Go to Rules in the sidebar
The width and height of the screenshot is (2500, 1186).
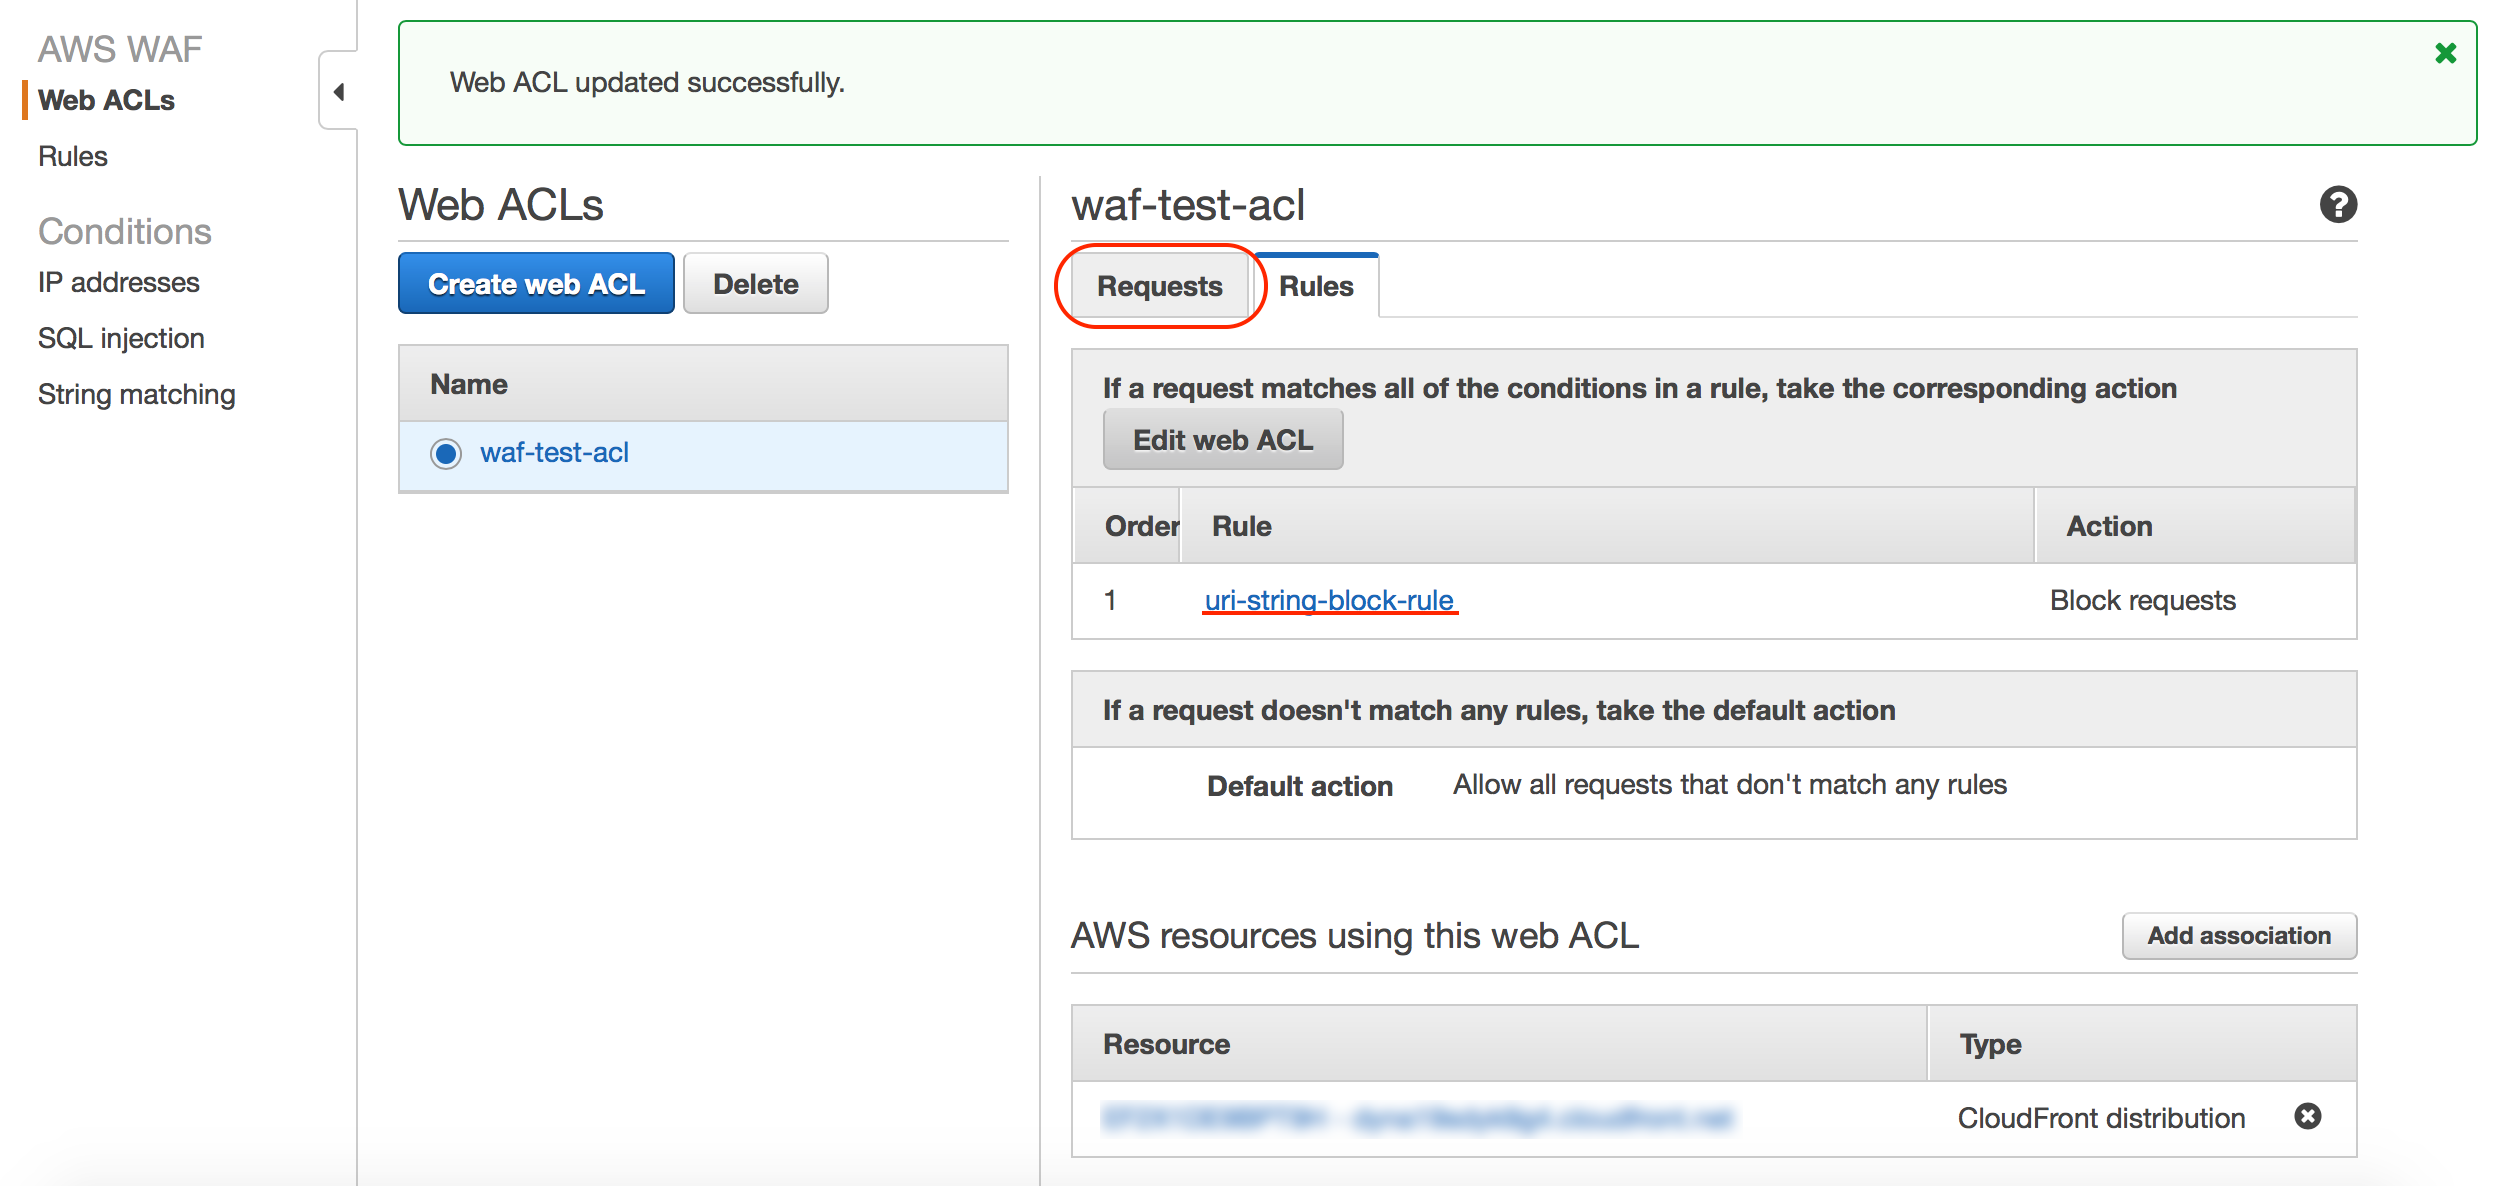72,156
